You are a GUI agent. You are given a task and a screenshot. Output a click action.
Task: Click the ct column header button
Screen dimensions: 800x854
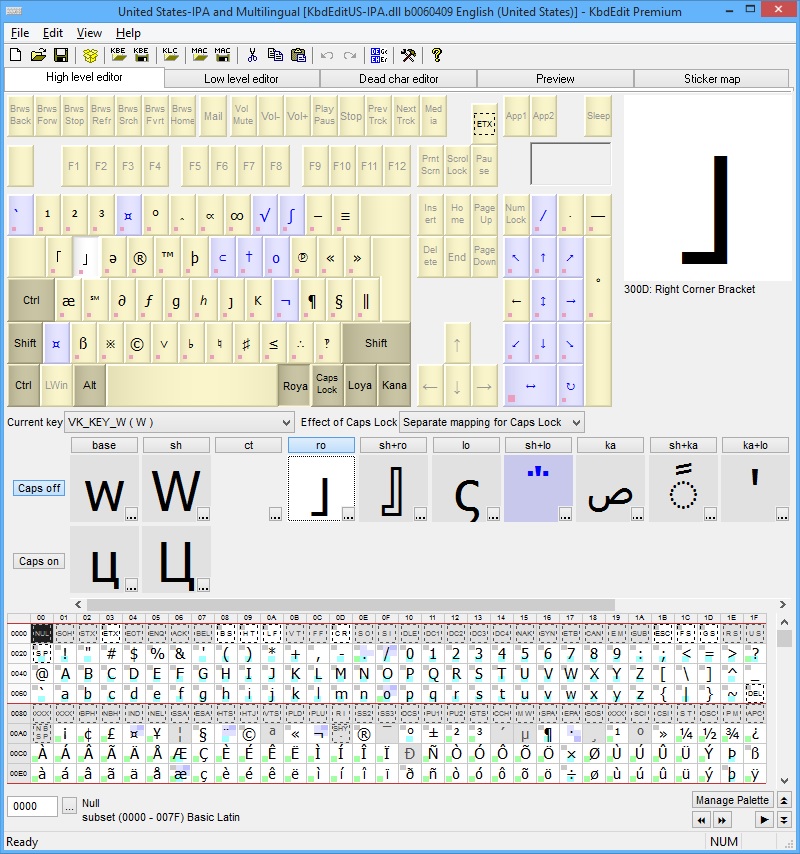248,446
